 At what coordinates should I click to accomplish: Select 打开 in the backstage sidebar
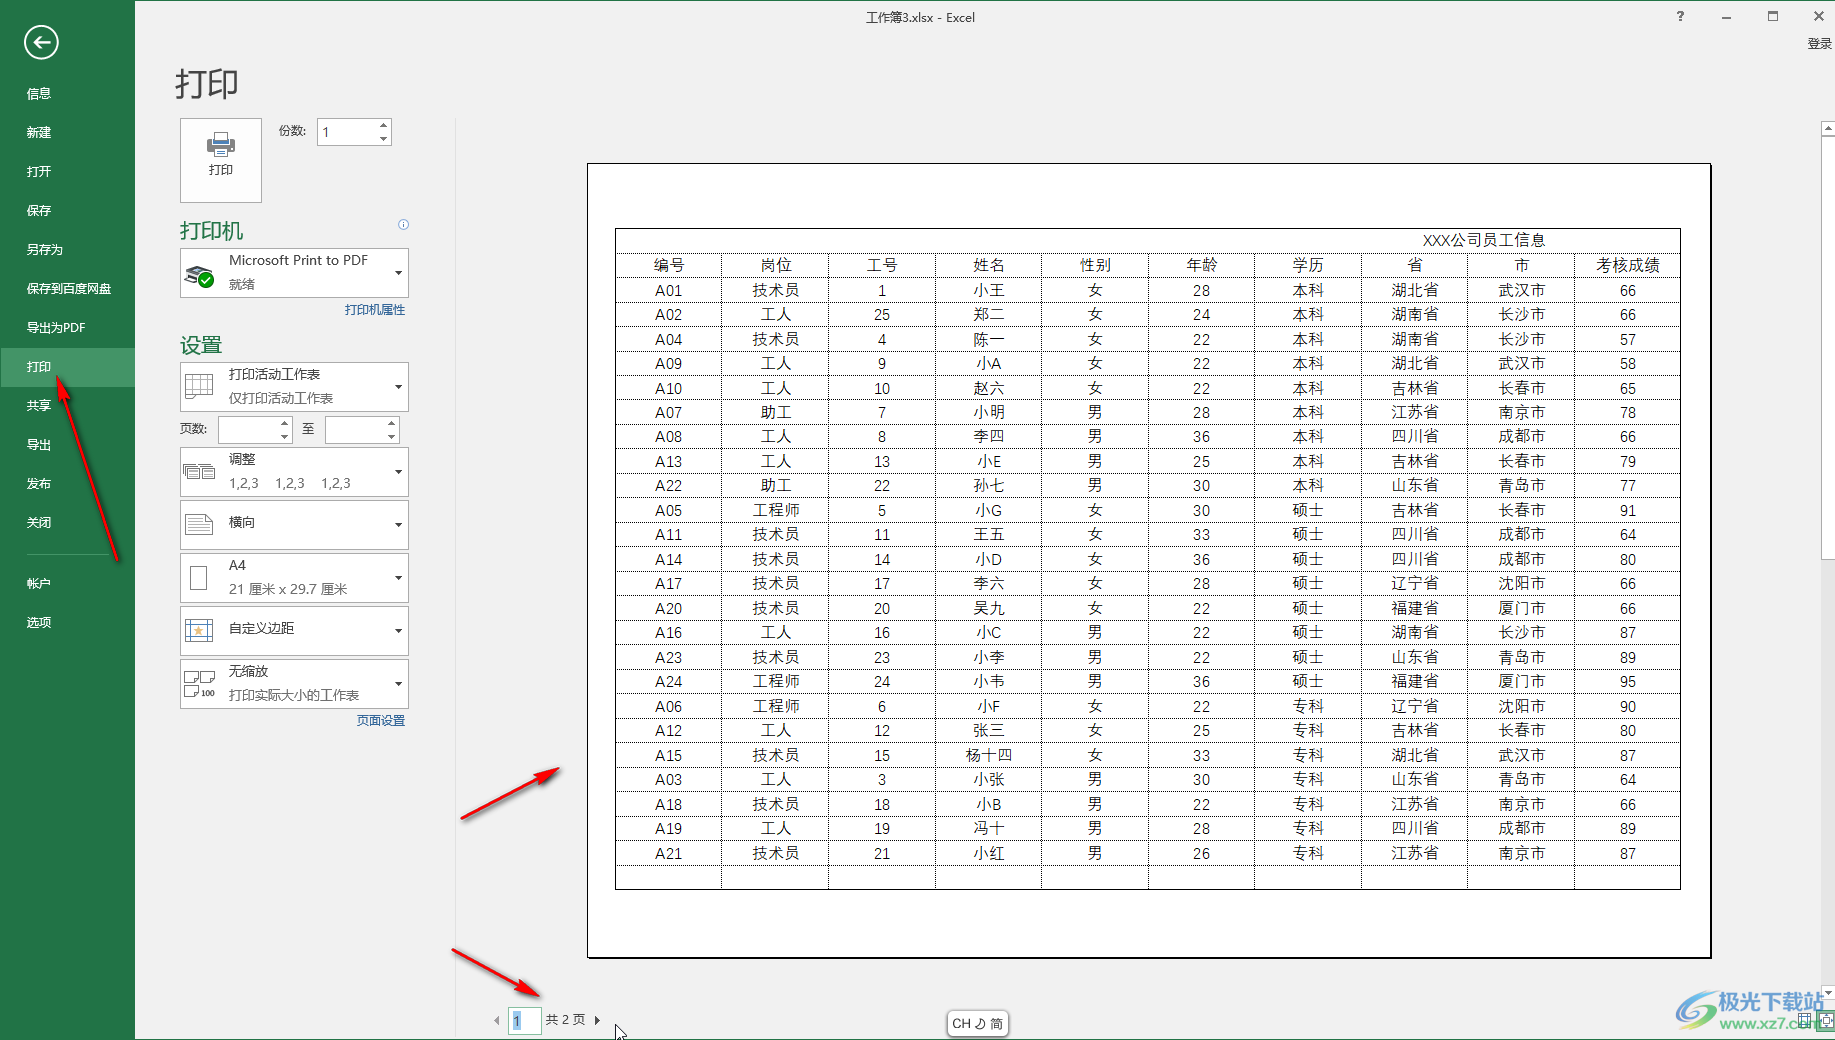pyautogui.click(x=67, y=172)
